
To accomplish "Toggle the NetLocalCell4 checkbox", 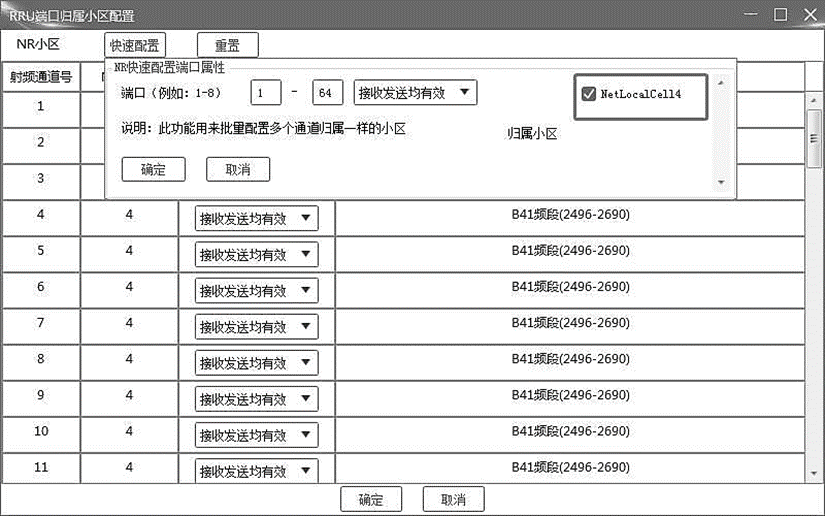I will 589,94.
